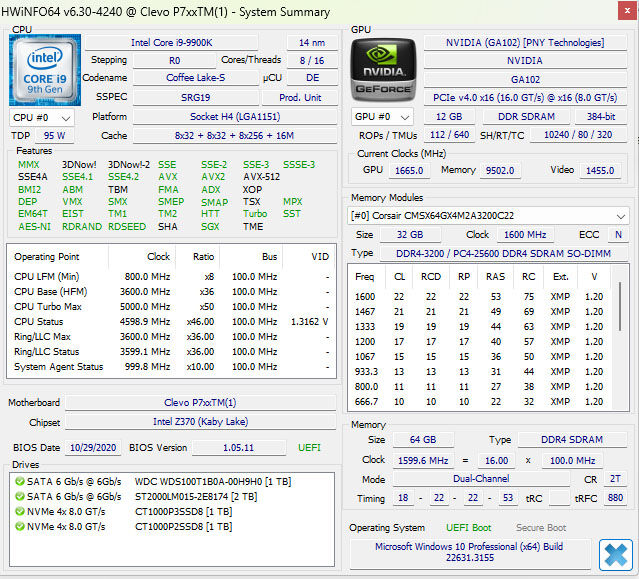639x579 pixels.
Task: Click the AES-NI feature label
Action: (x=34, y=227)
